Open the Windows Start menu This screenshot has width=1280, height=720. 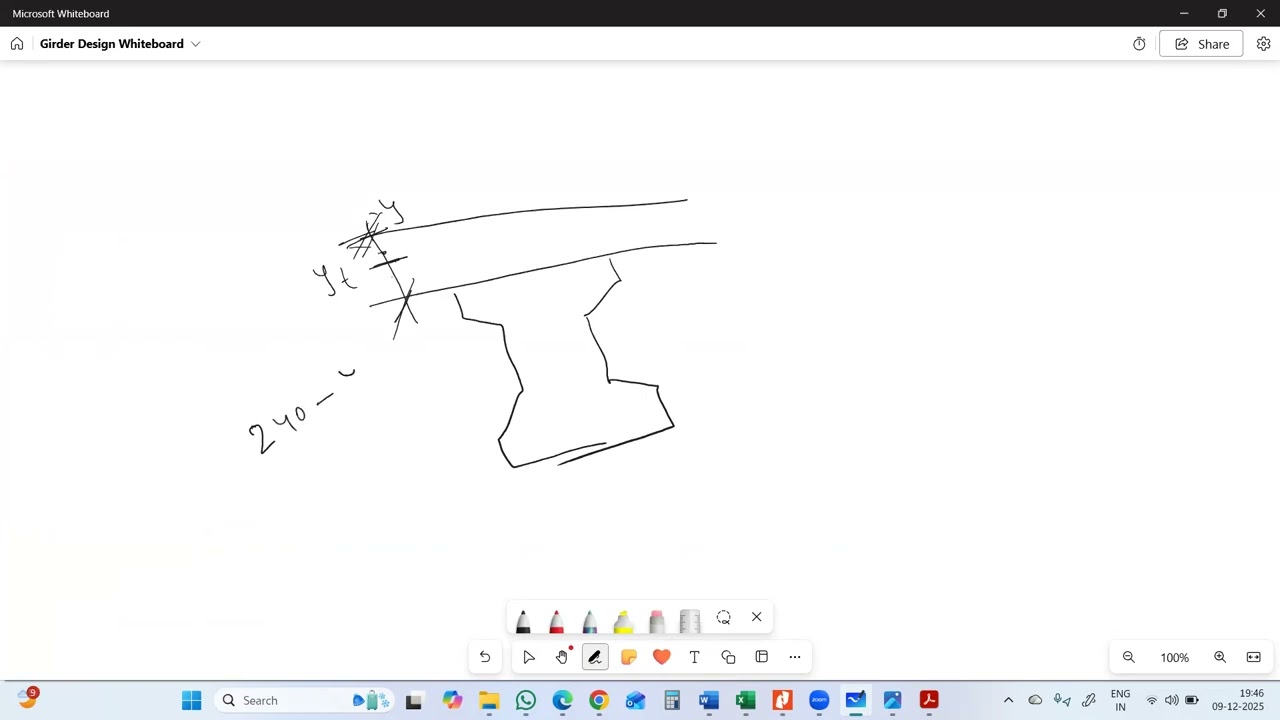191,700
